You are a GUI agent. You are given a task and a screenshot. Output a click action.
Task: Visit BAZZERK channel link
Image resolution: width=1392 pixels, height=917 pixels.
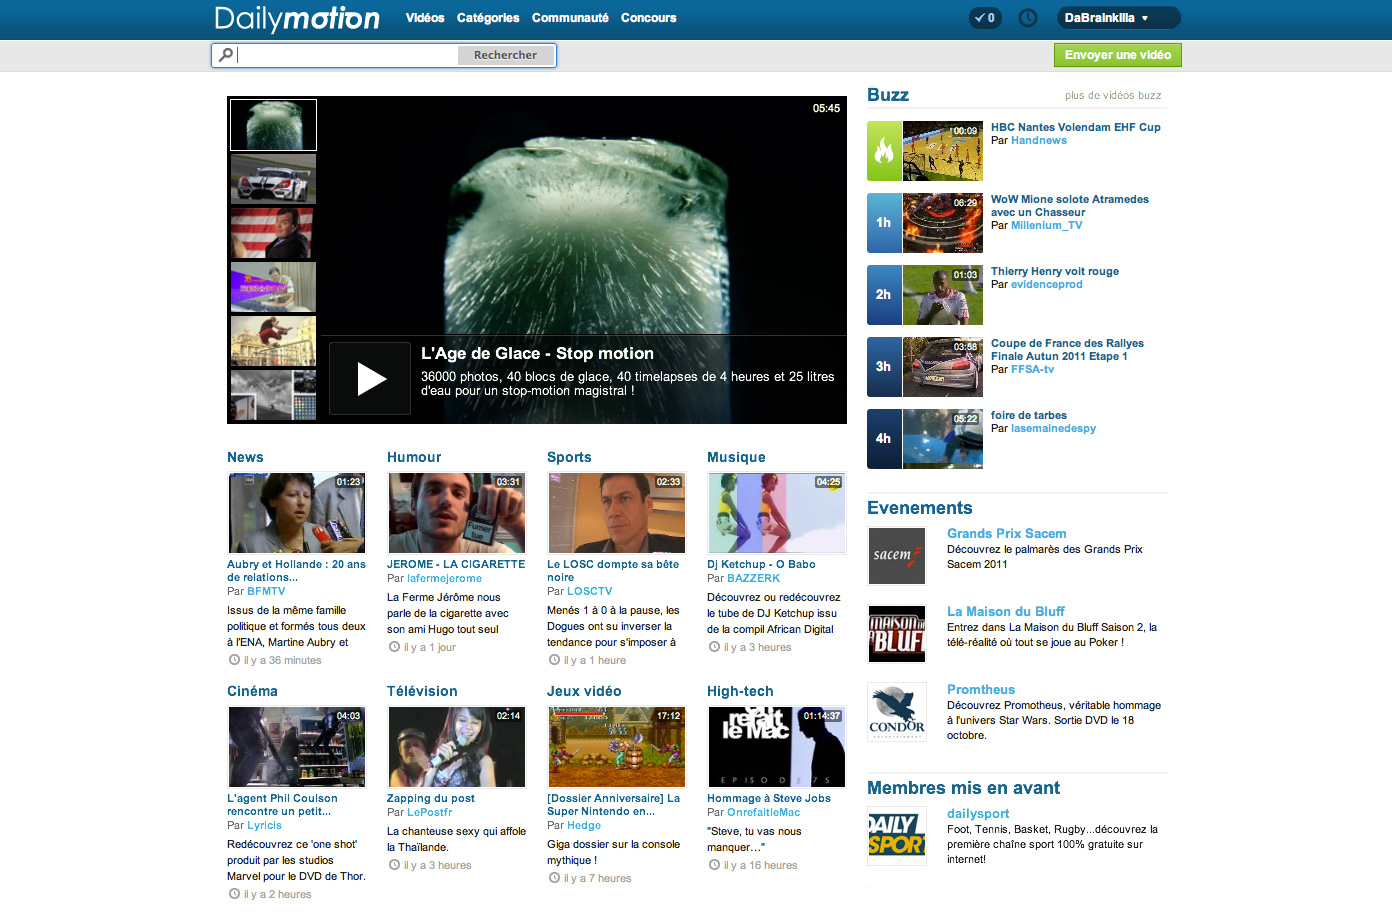point(753,578)
